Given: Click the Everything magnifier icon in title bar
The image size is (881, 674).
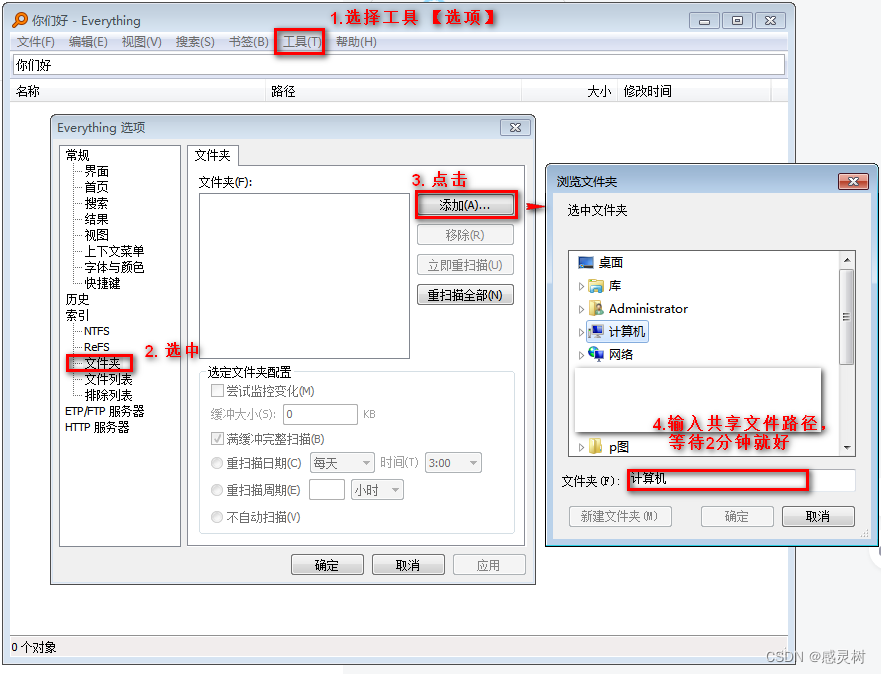Looking at the screenshot, I should (20, 20).
